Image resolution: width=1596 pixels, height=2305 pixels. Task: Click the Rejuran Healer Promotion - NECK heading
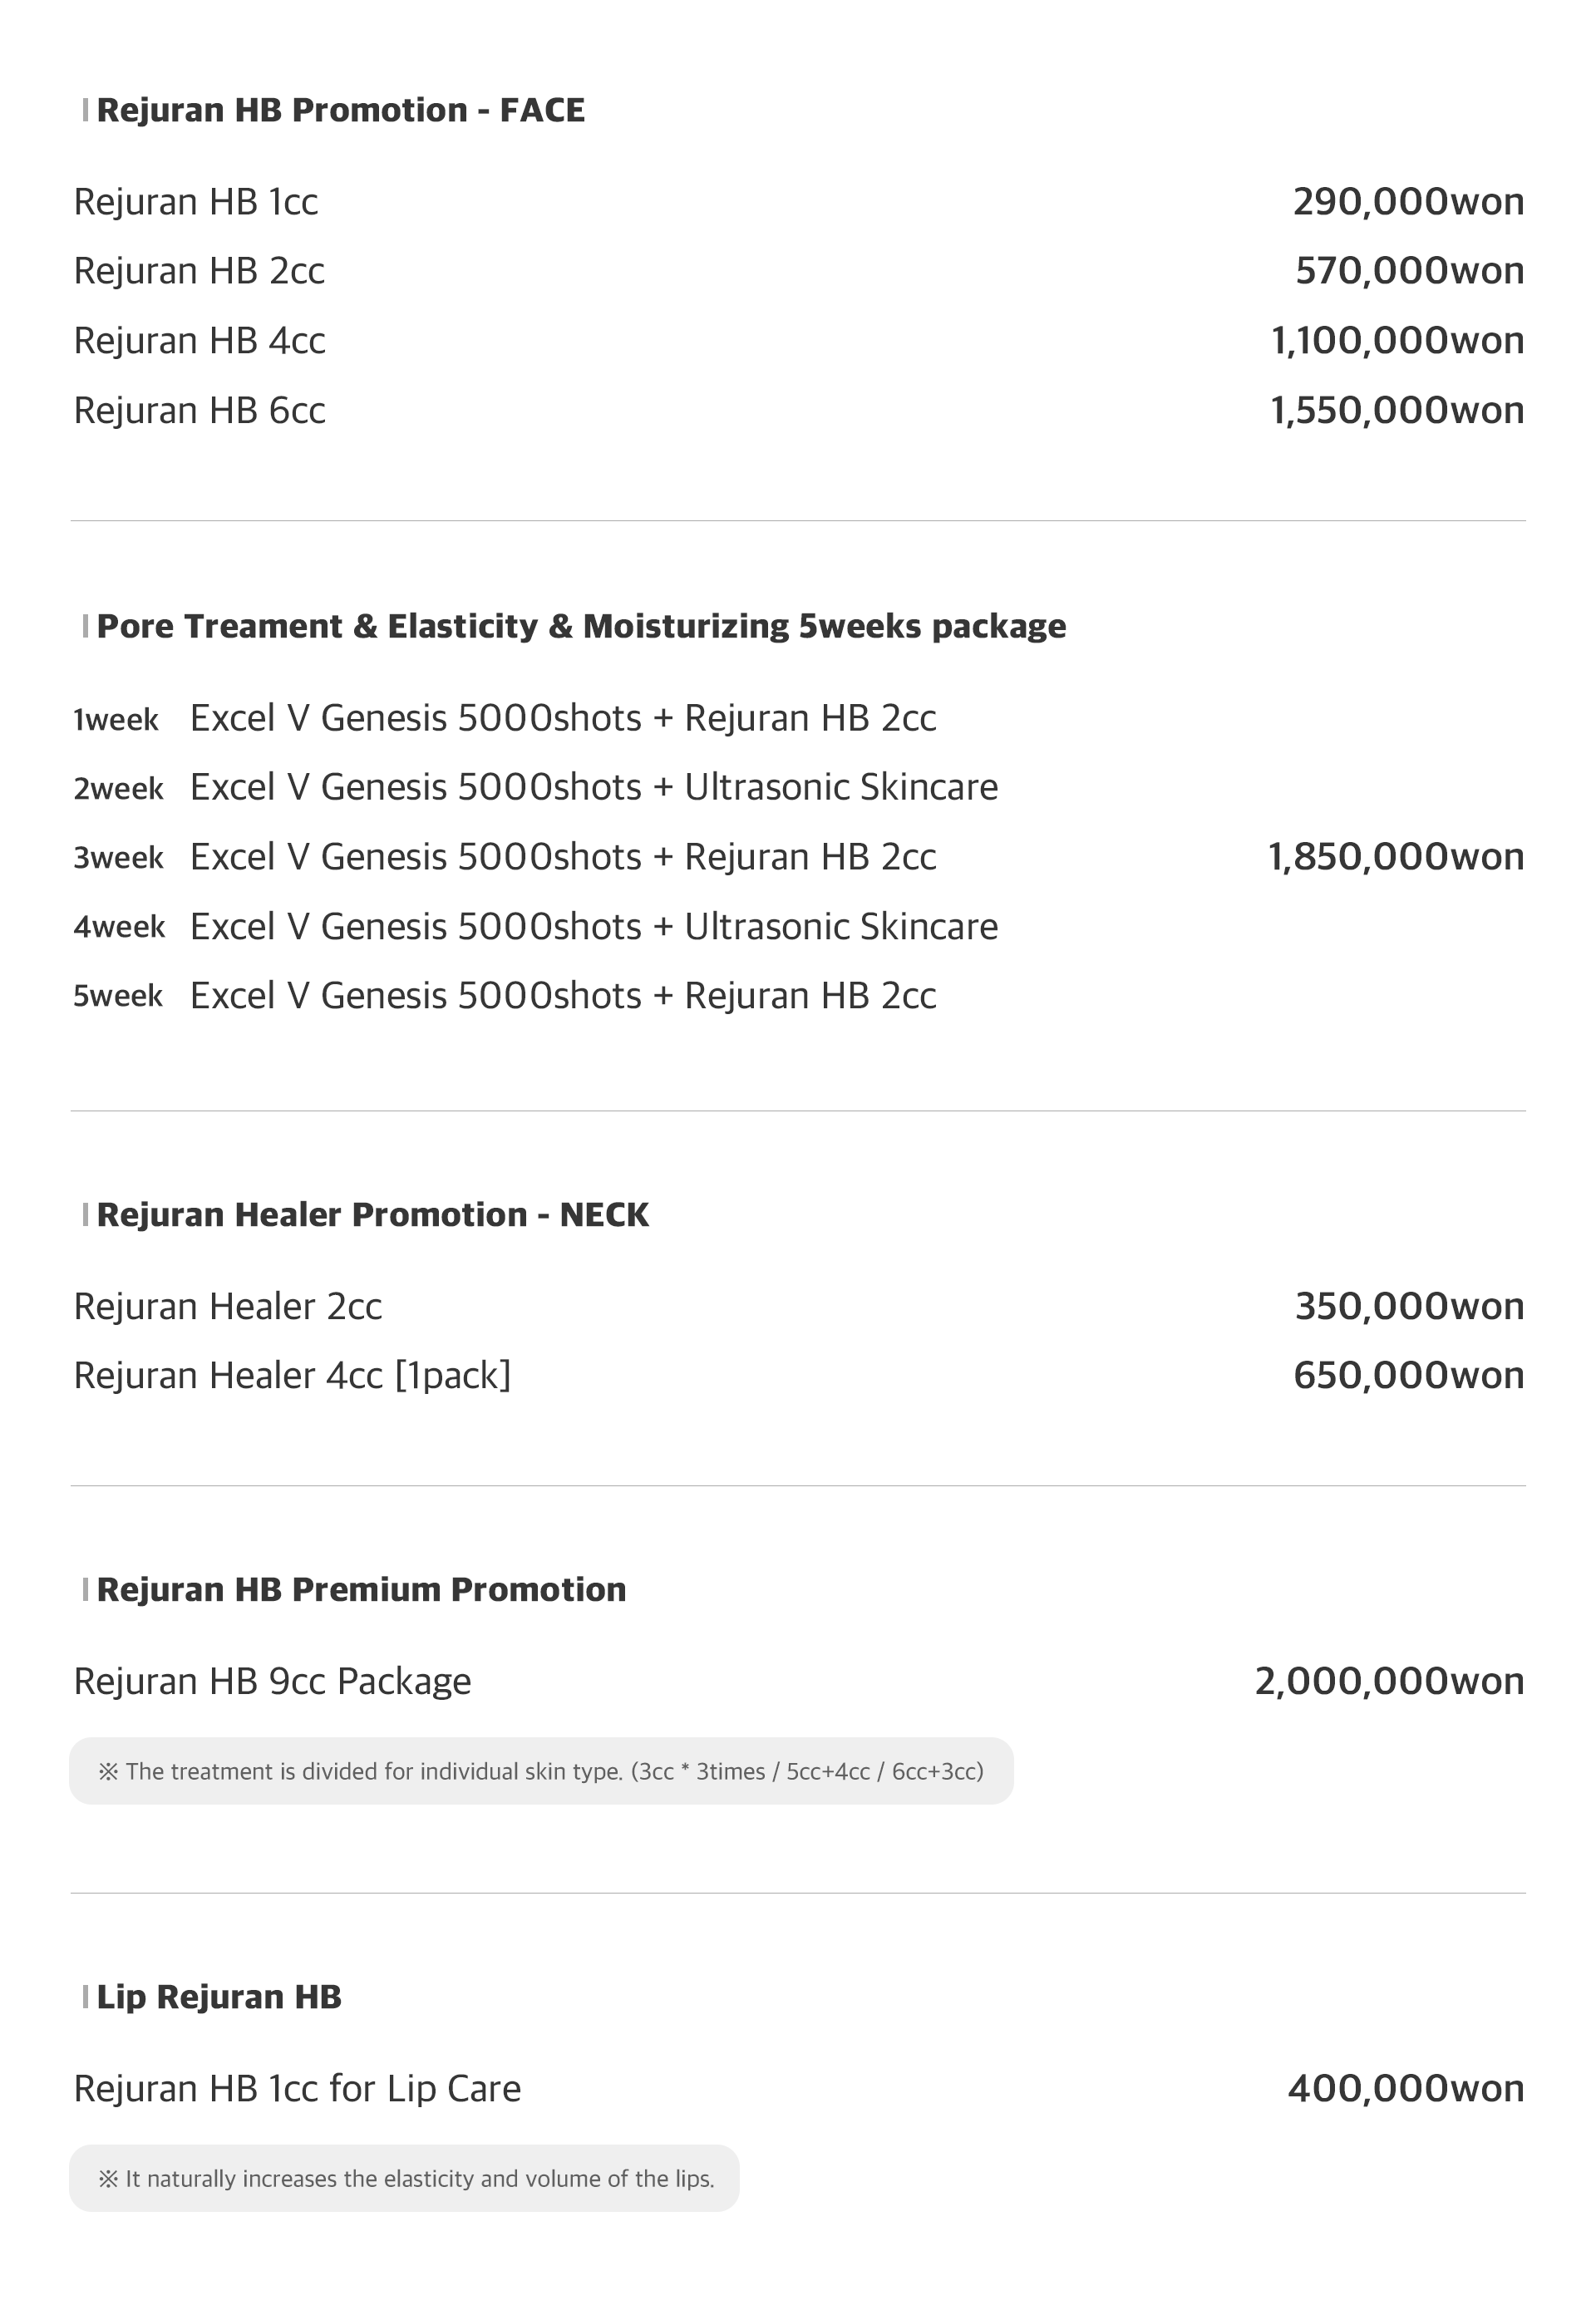[x=372, y=1215]
